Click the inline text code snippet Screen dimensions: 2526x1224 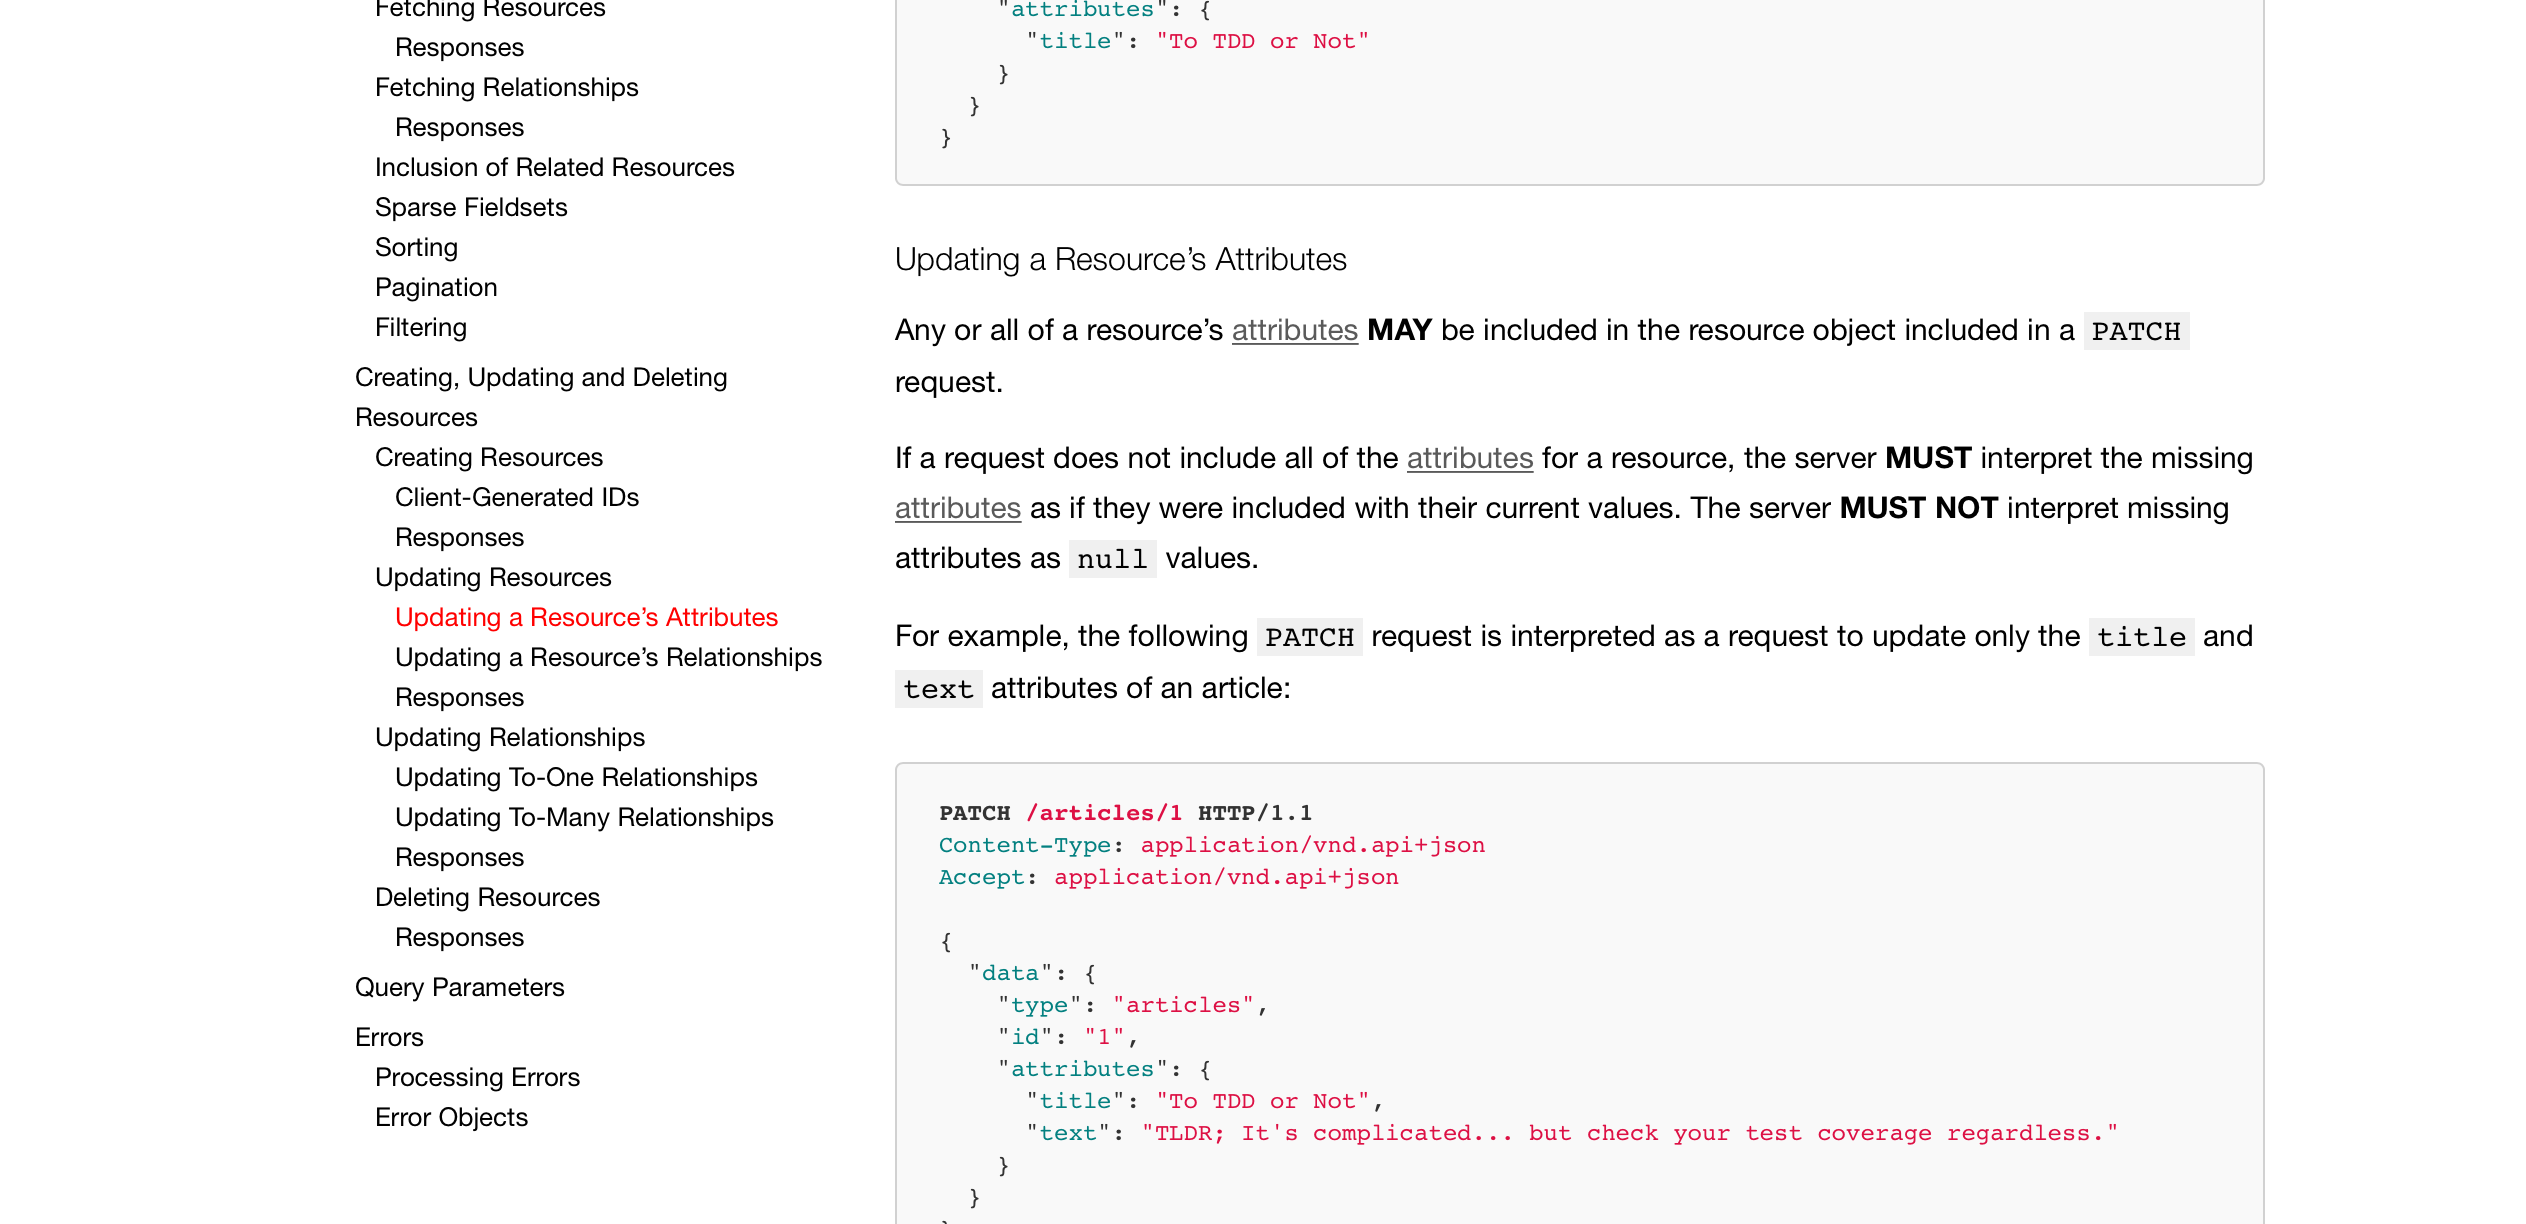pyautogui.click(x=938, y=689)
